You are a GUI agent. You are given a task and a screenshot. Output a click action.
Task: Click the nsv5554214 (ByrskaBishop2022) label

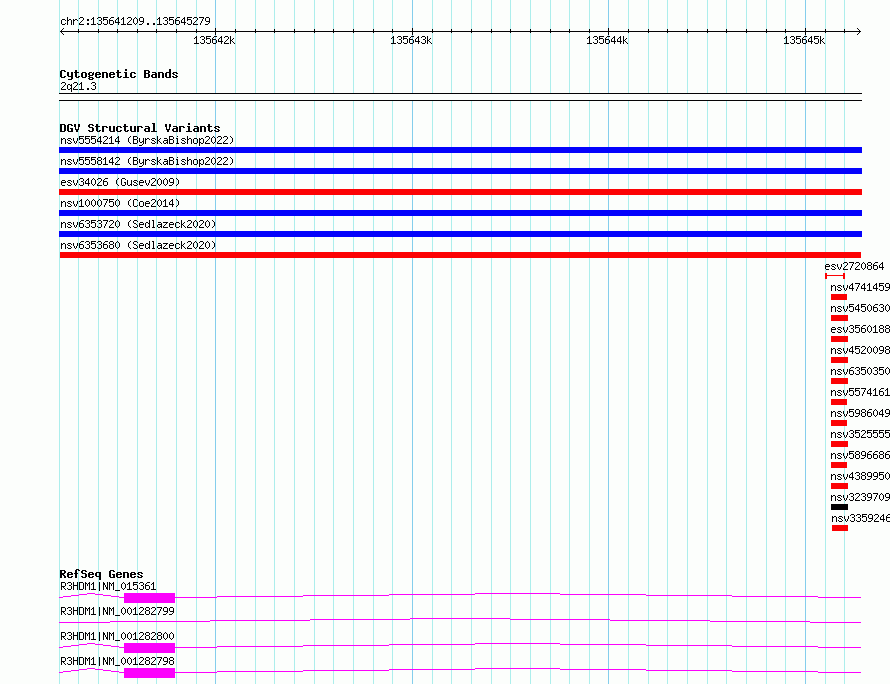pos(147,140)
